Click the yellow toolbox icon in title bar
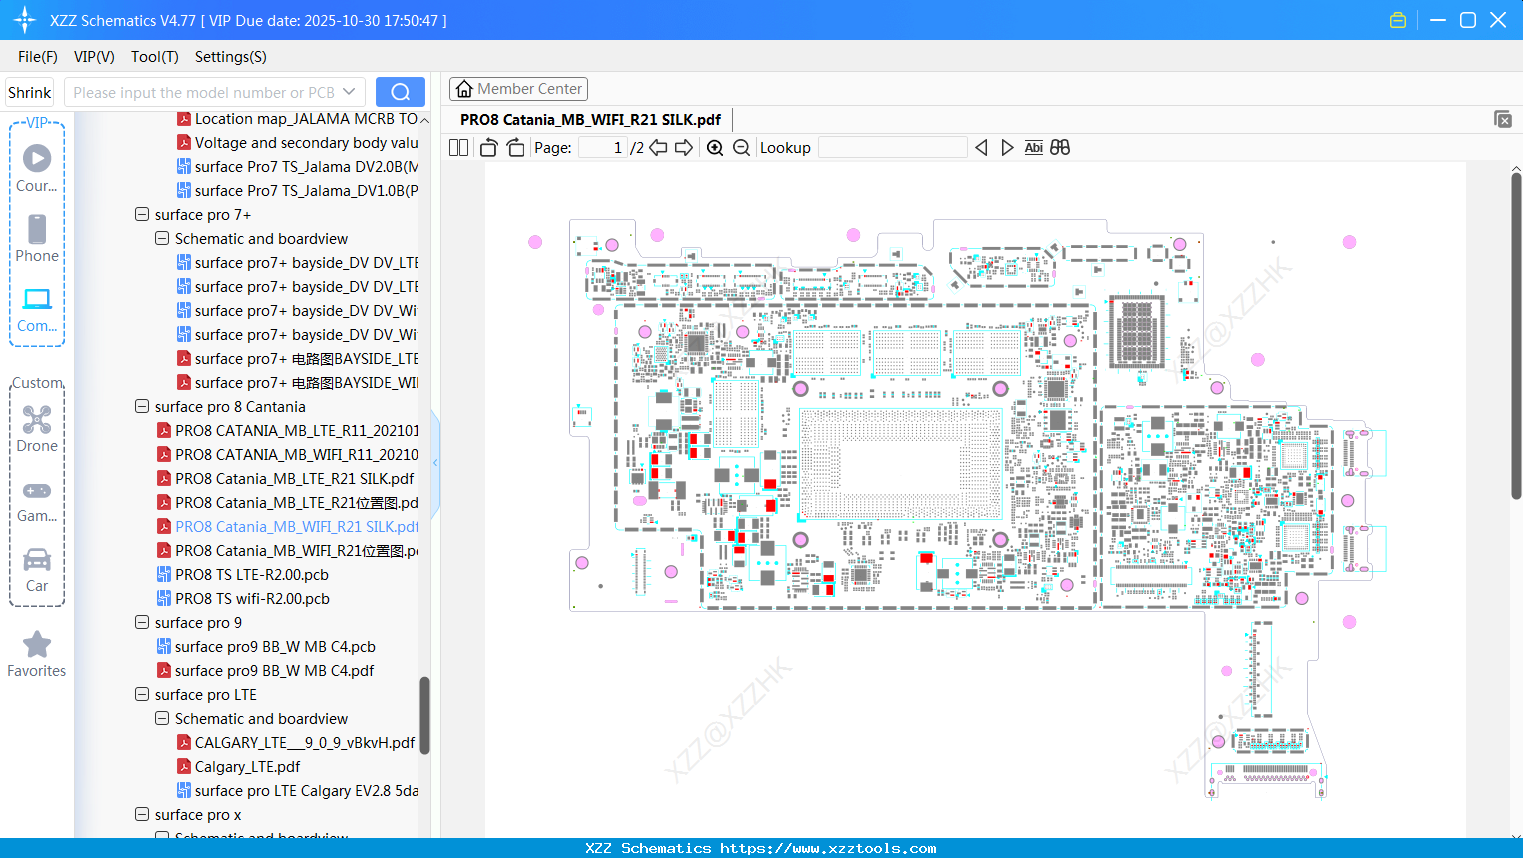1523x858 pixels. click(x=1398, y=20)
